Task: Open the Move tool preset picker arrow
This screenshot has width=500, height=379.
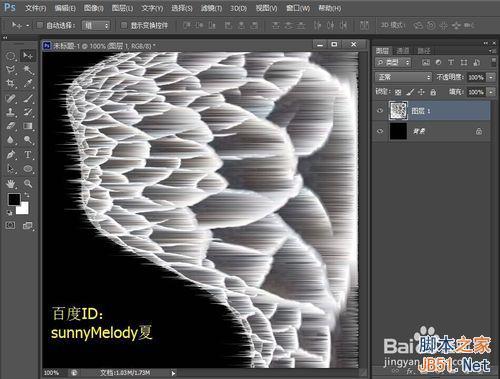Action: click(x=28, y=25)
